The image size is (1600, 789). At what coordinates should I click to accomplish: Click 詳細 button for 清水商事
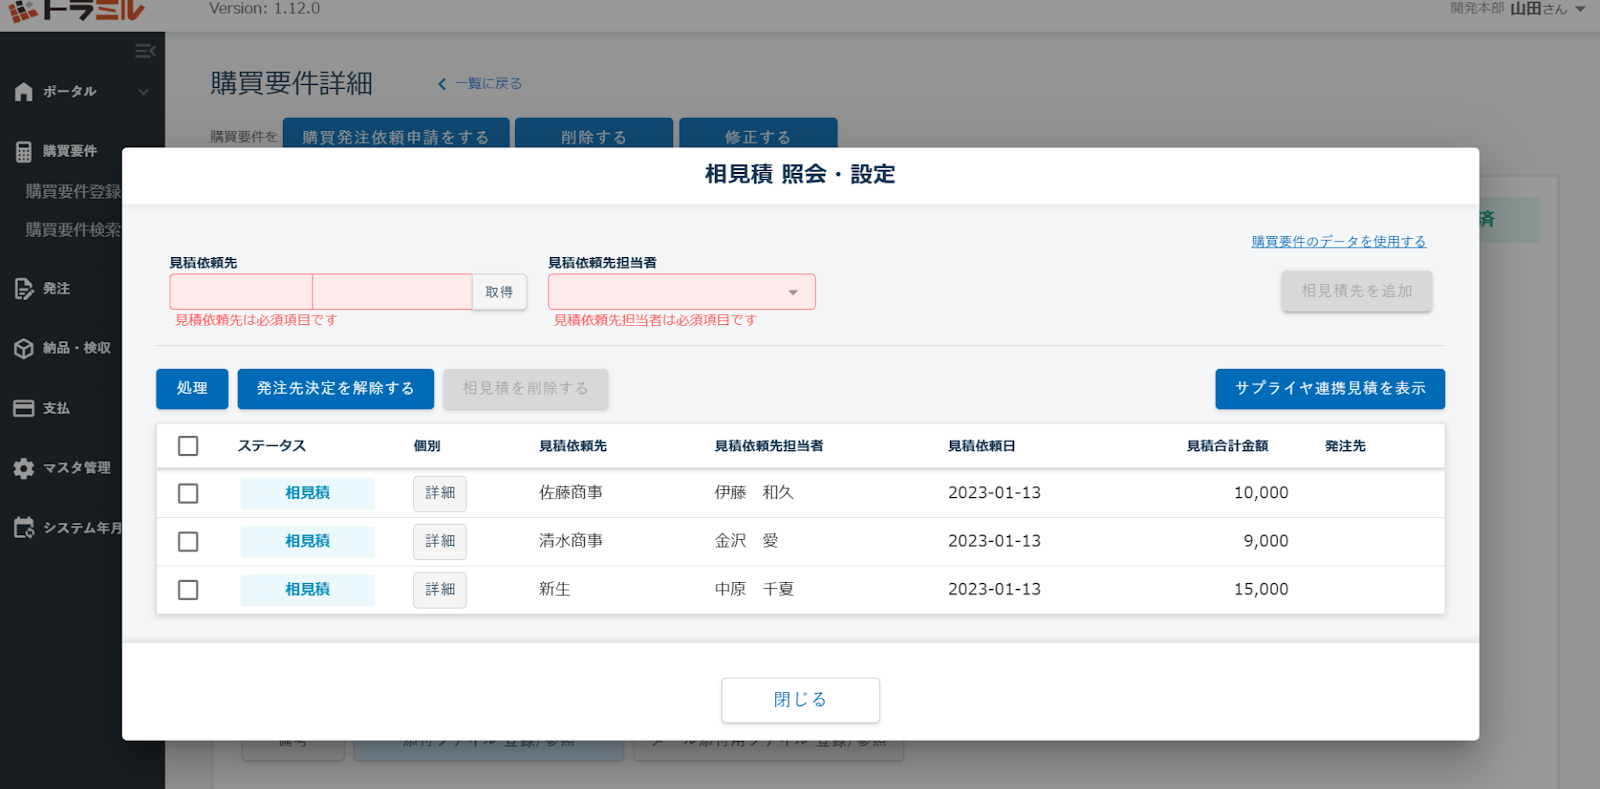(x=440, y=541)
